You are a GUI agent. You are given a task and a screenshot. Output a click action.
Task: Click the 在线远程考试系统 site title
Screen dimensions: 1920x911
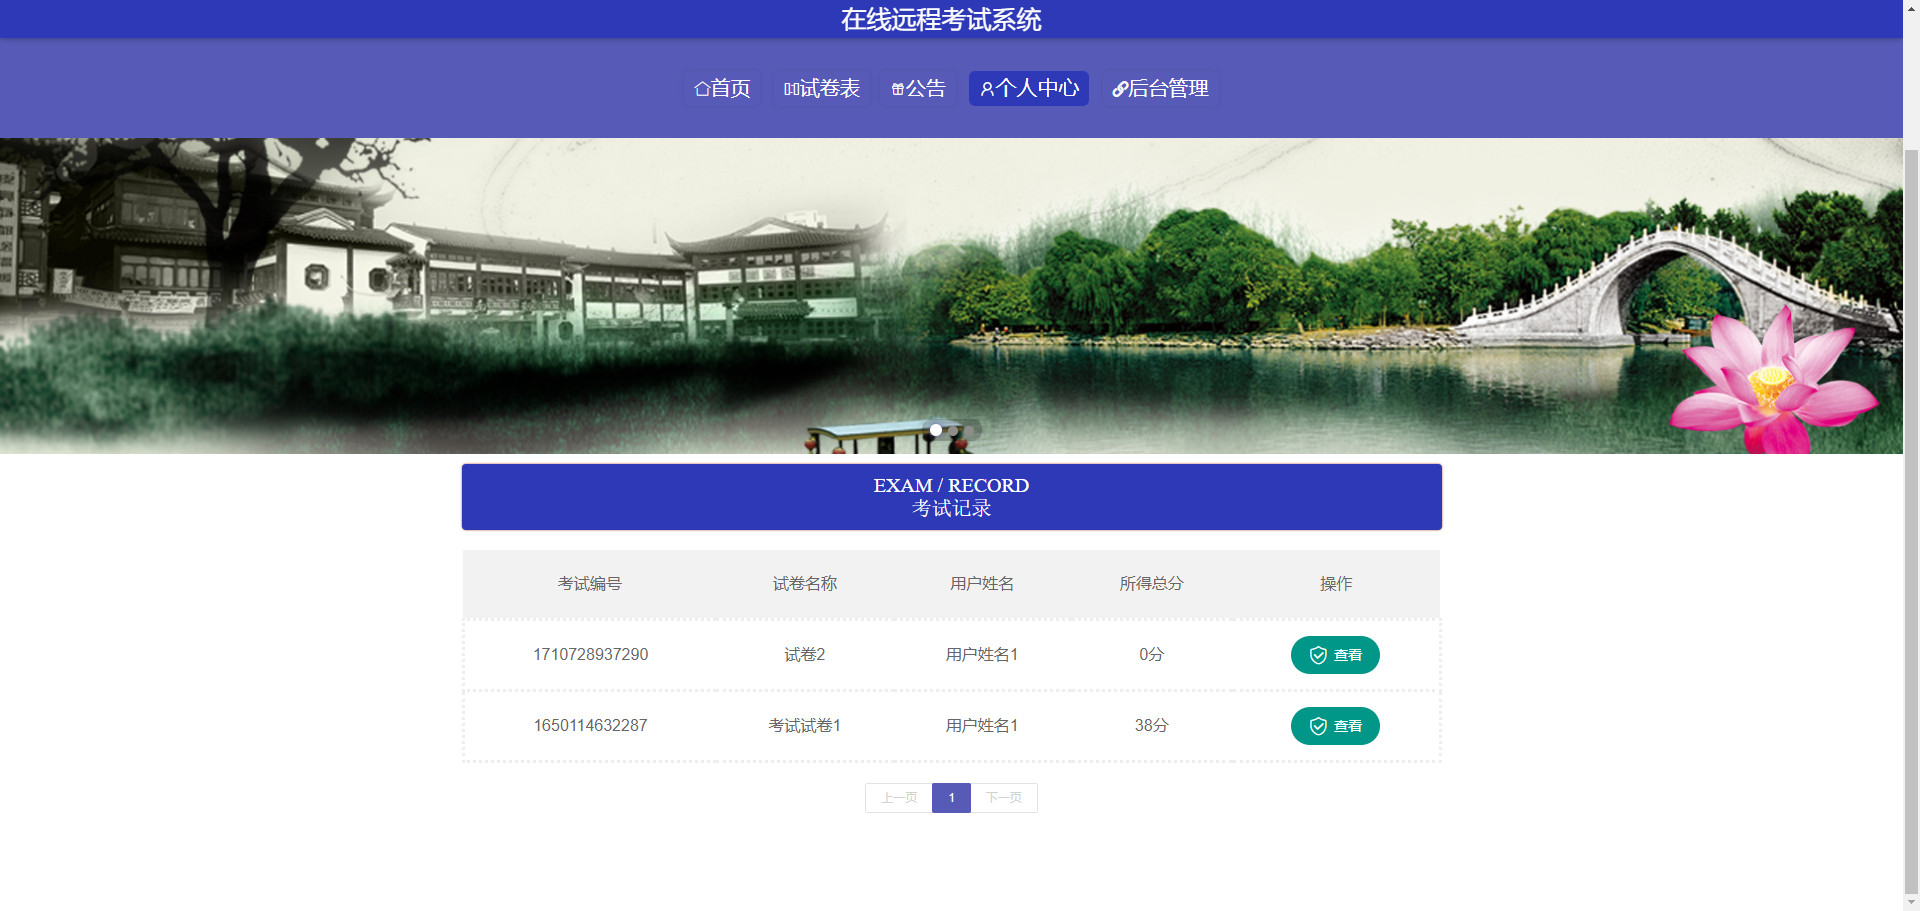coord(941,19)
